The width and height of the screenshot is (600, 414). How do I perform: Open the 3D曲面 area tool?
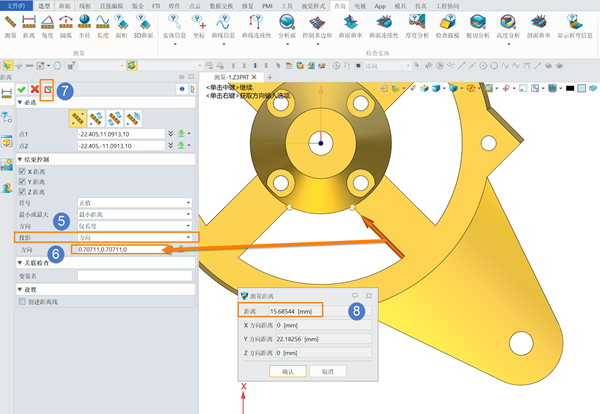[143, 26]
